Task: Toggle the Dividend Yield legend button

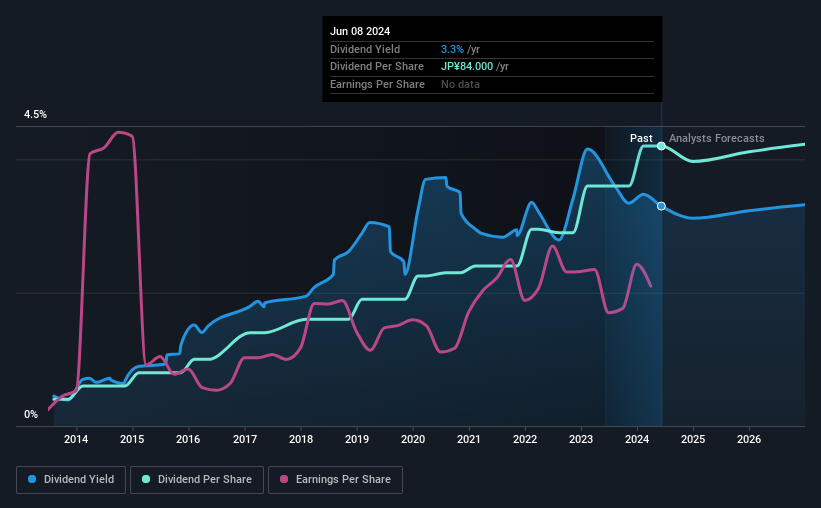Action: click(x=71, y=480)
